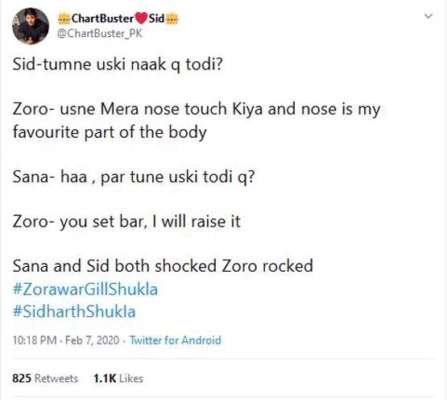447x400 pixels.
Task: Open the @ChartBuster_PK handle
Action: click(x=100, y=33)
